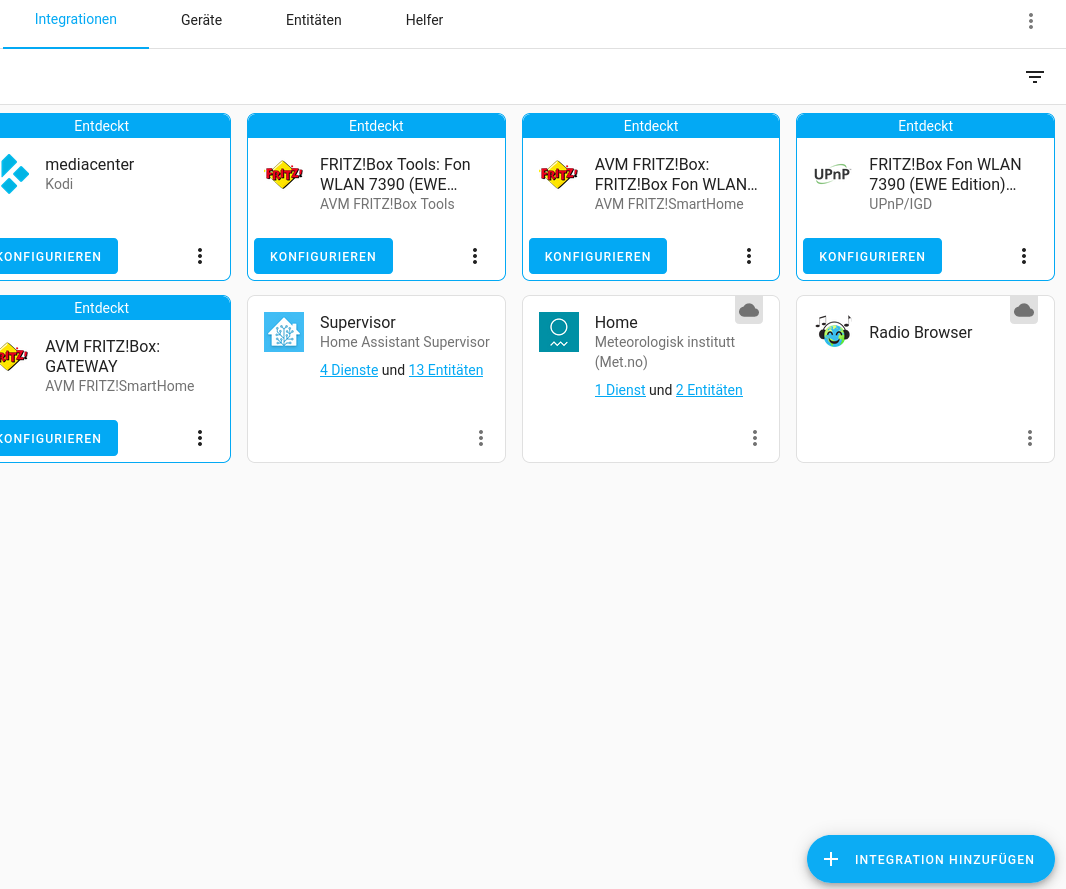Click the UPnP/IGD logo
The image size is (1066, 889).
(x=832, y=173)
